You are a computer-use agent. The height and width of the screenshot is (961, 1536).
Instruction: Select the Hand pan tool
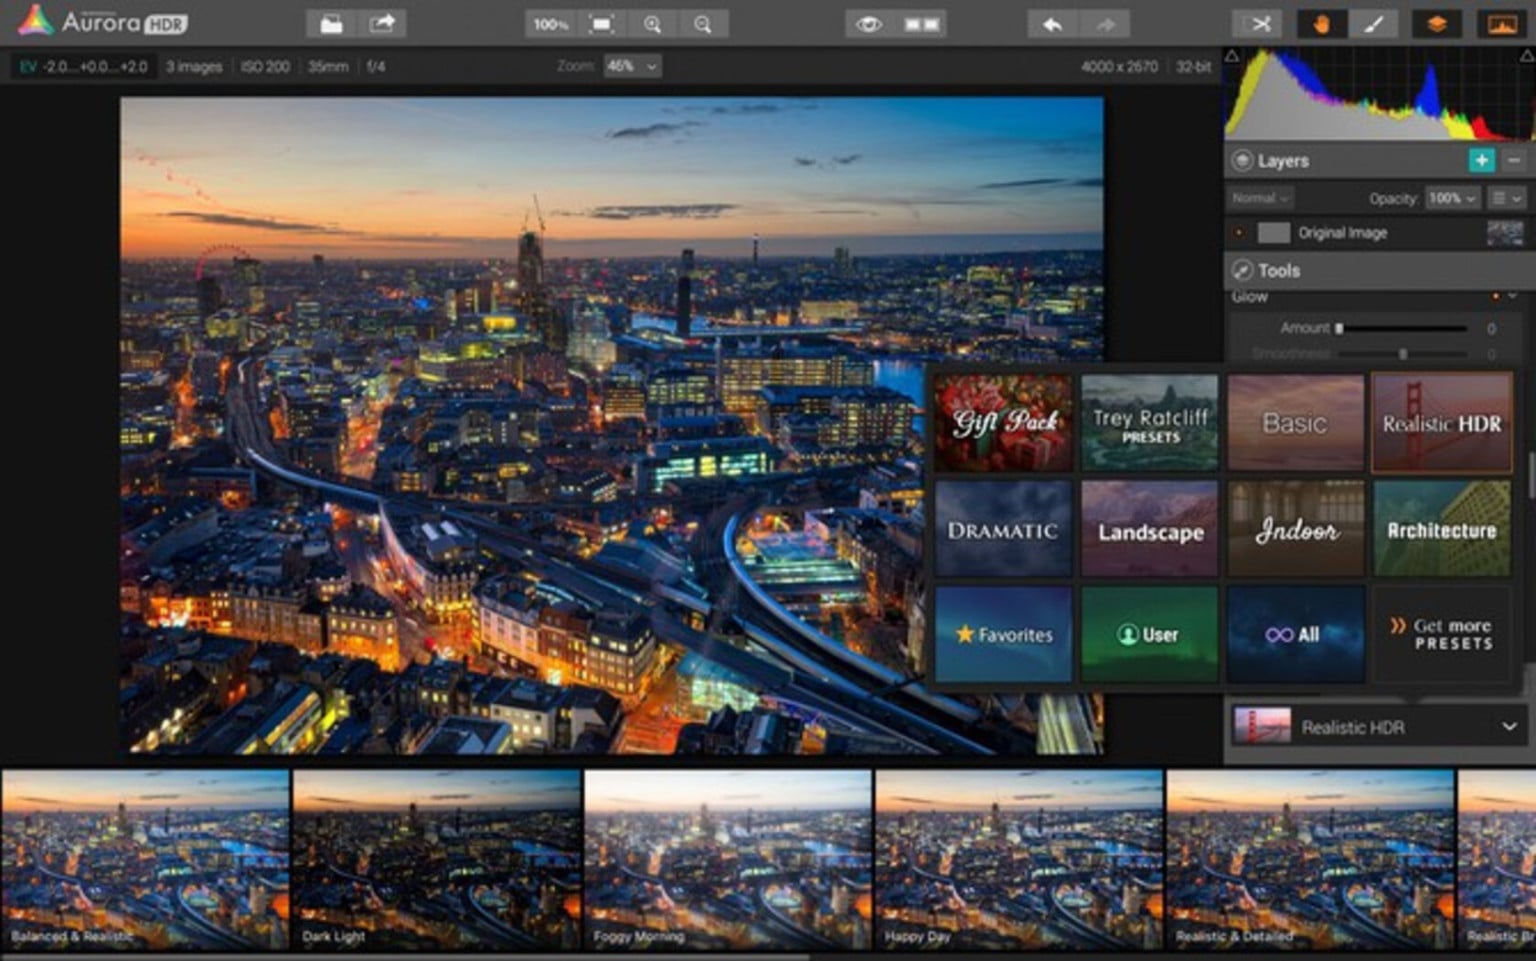(x=1321, y=23)
